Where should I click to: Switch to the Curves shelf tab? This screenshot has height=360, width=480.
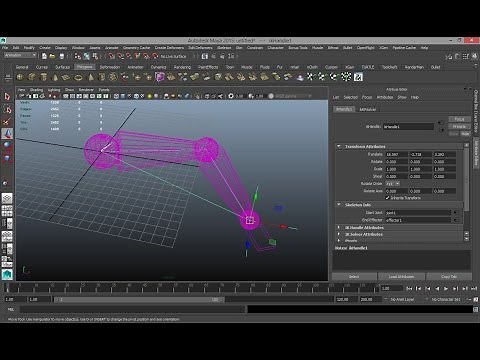click(x=42, y=67)
